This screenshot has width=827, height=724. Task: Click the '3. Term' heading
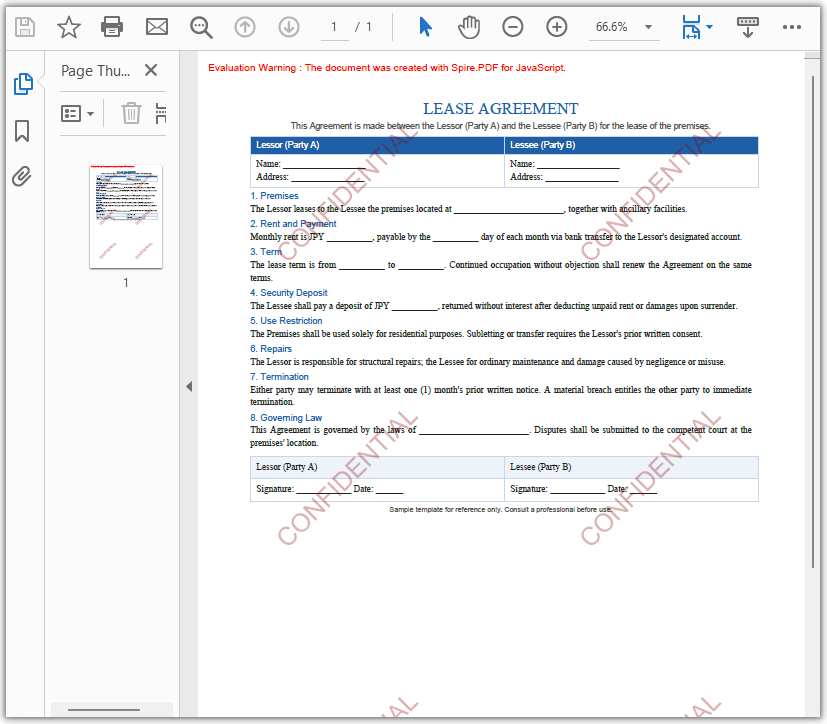click(266, 252)
